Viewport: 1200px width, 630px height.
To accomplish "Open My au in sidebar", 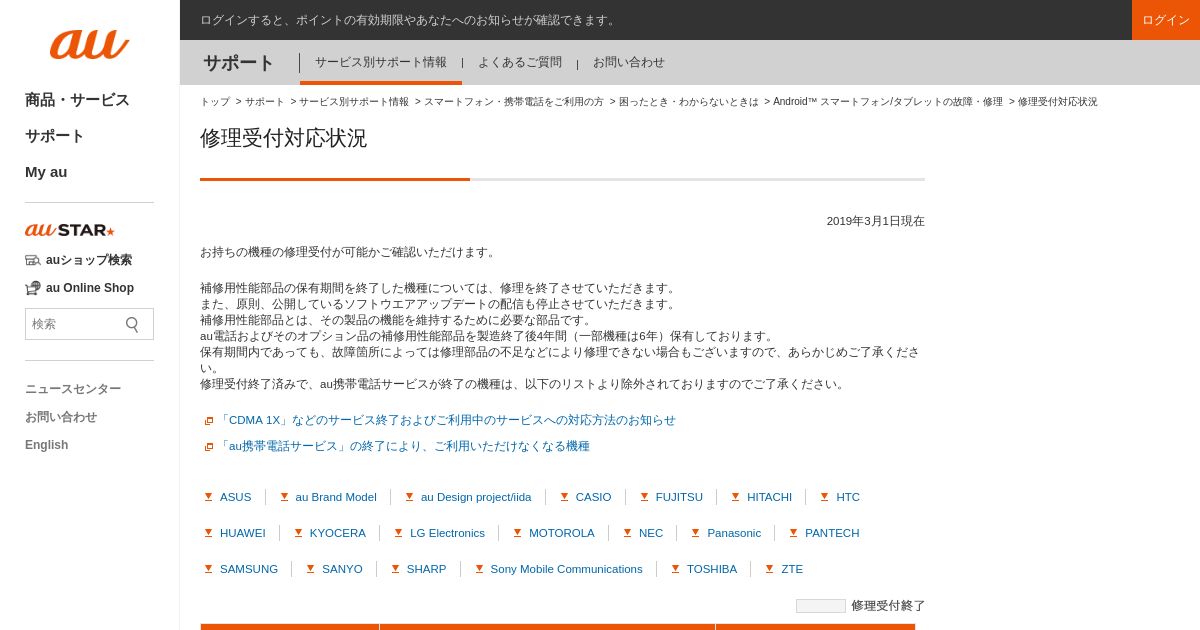I will (46, 172).
